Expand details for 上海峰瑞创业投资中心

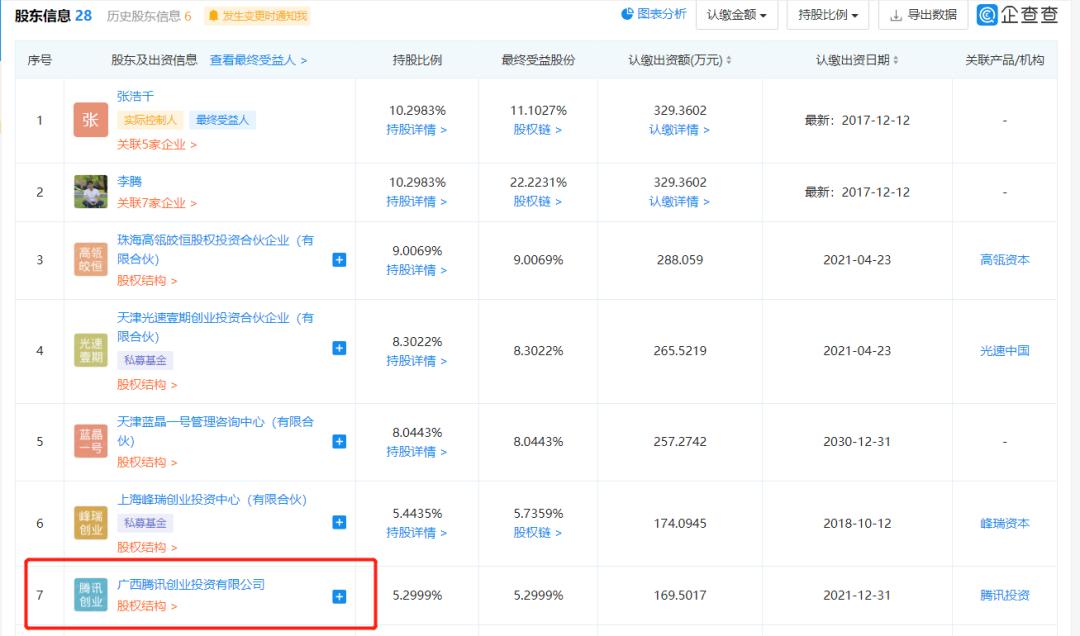(339, 522)
